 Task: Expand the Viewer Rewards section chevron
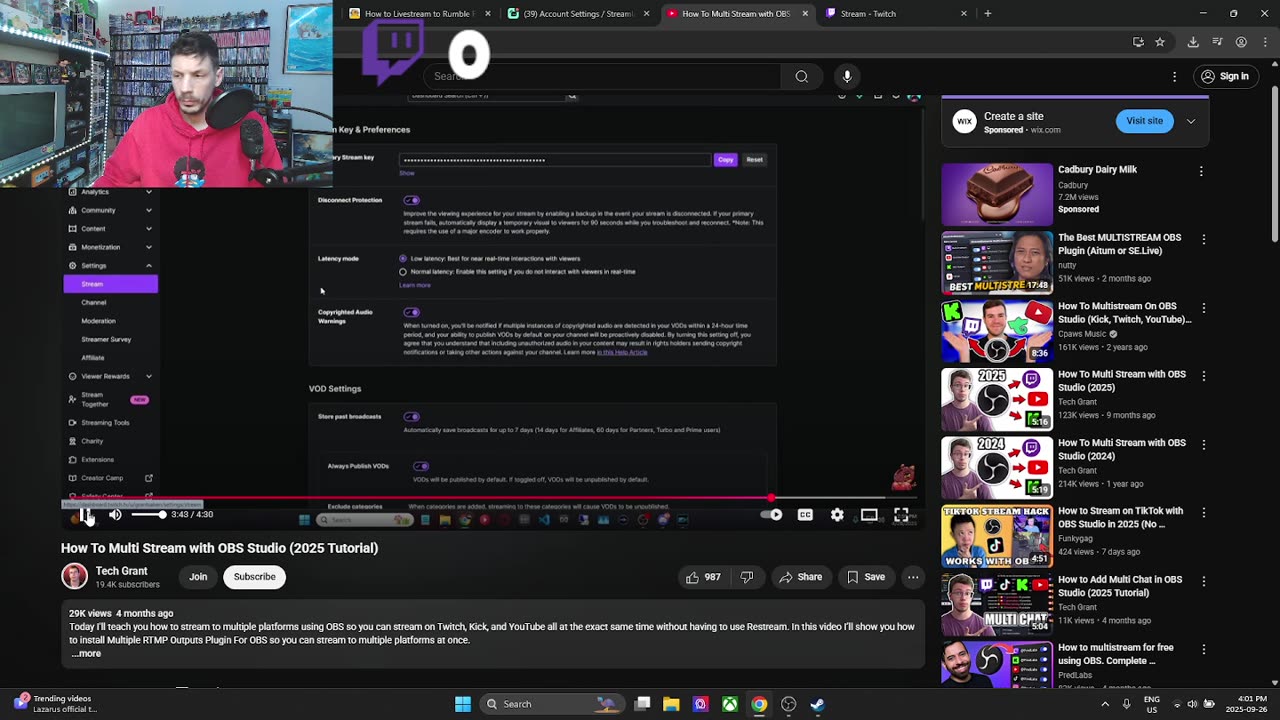click(x=149, y=376)
